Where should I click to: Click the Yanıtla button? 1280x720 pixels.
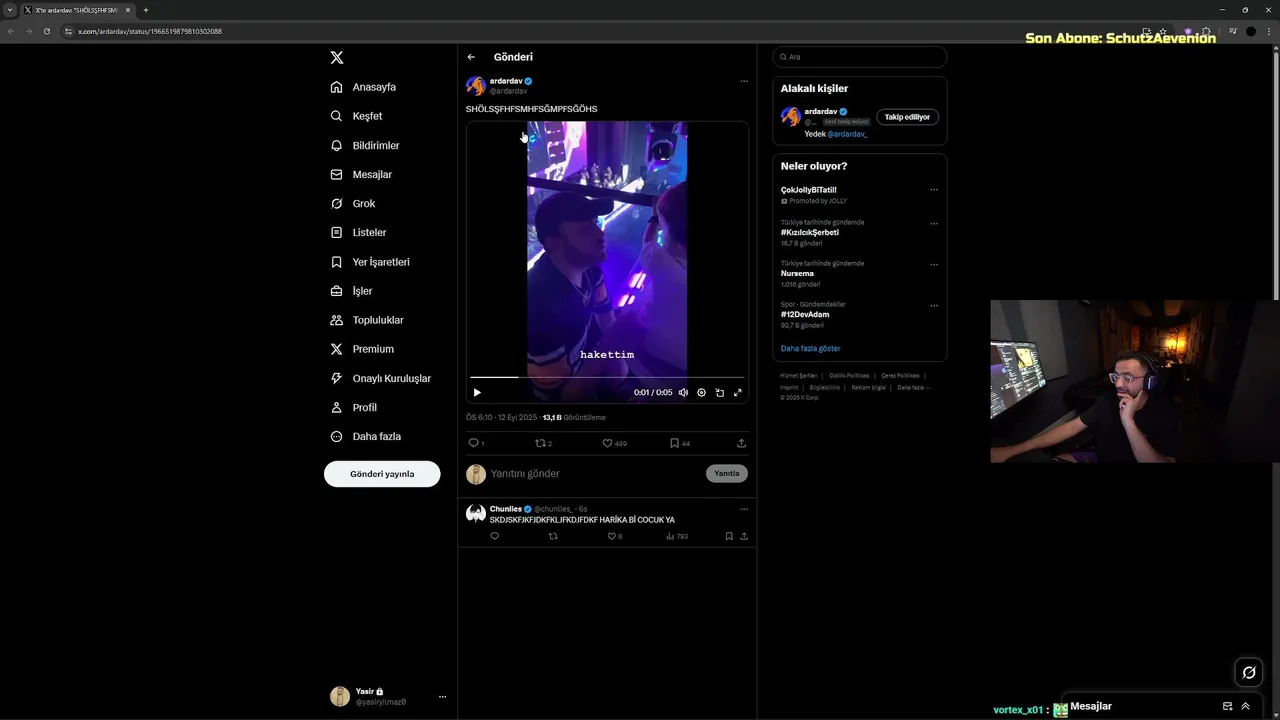pyautogui.click(x=727, y=474)
